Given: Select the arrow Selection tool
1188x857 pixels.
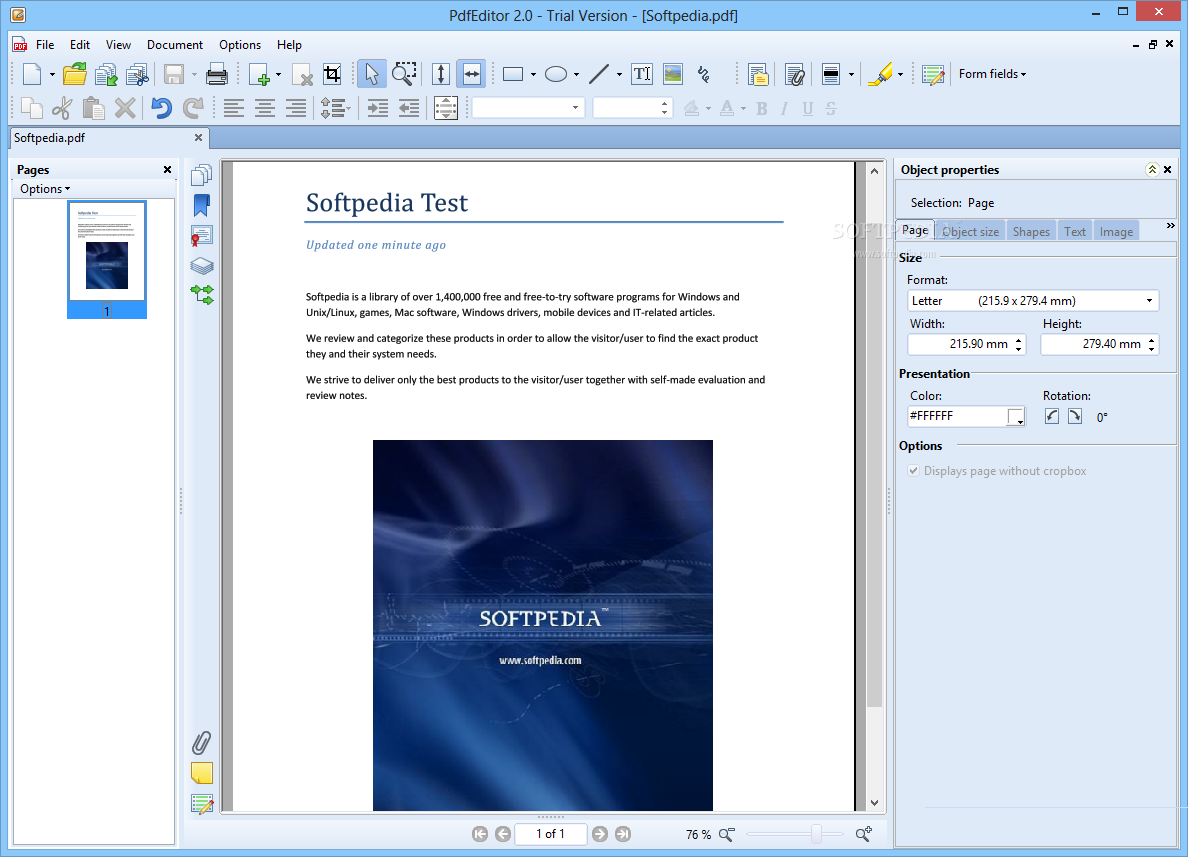Looking at the screenshot, I should 371,74.
